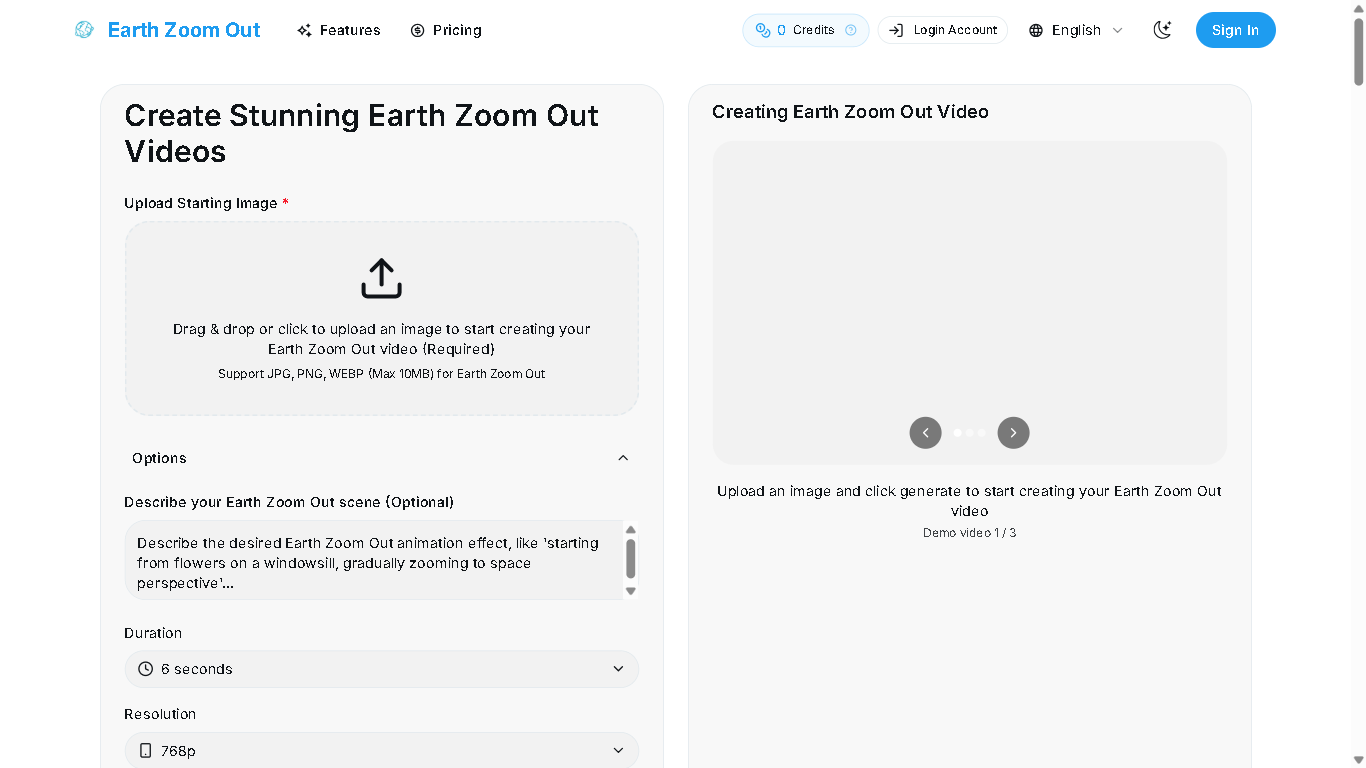
Task: Open the Duration dropdown showing 6 seconds
Action: click(x=381, y=669)
